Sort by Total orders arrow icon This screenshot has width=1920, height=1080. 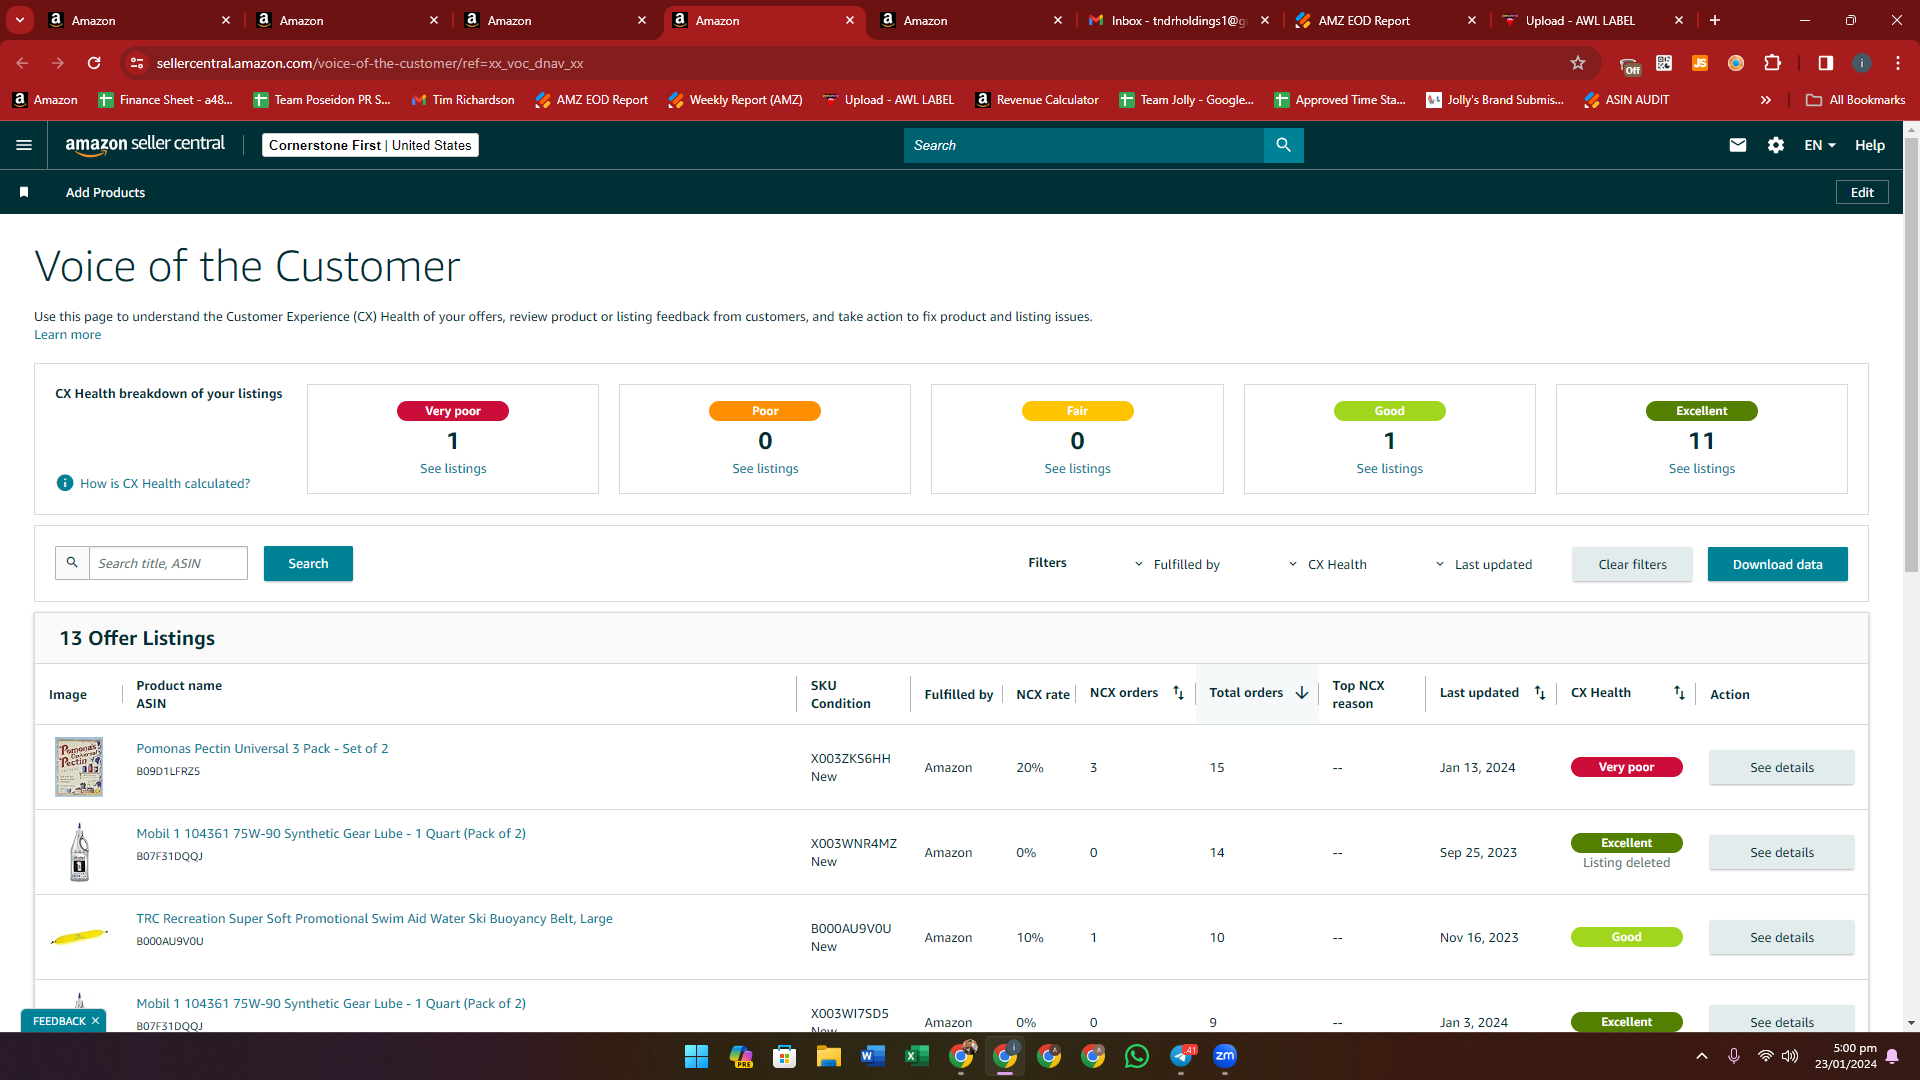tap(1302, 693)
